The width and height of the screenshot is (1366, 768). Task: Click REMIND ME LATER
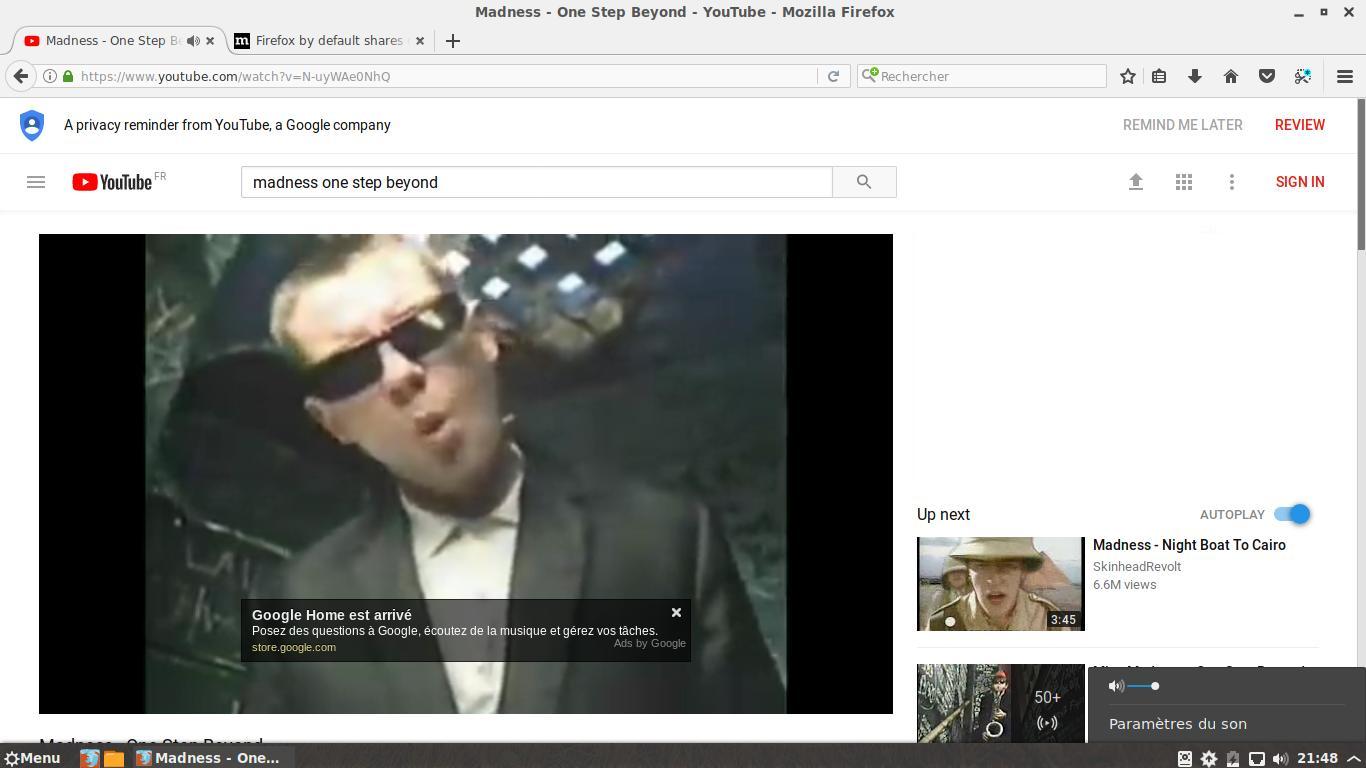coord(1183,125)
